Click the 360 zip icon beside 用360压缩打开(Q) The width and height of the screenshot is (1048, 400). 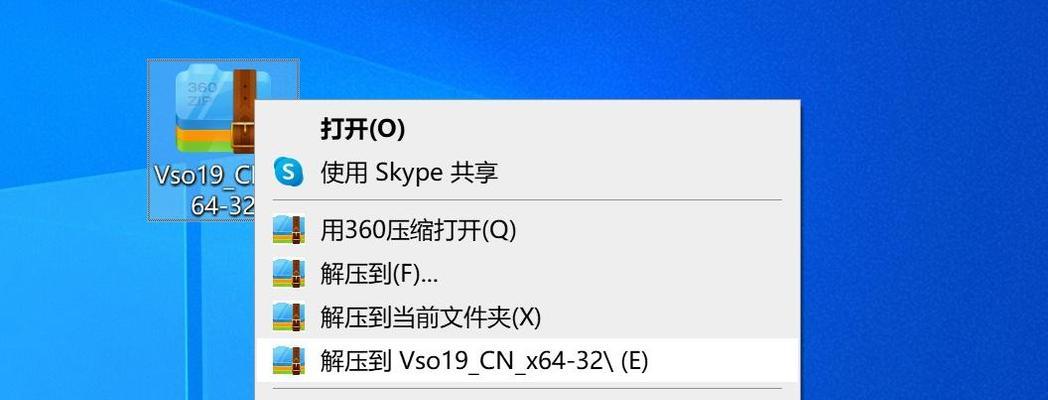pos(288,230)
